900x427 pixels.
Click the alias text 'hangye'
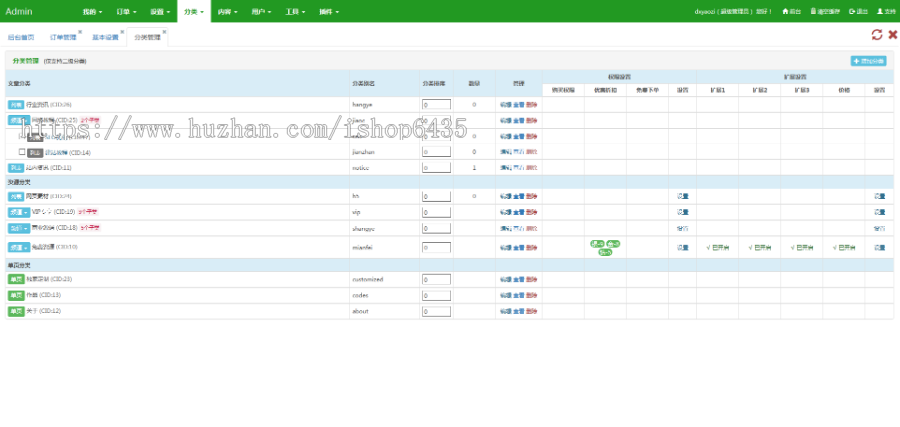pyautogui.click(x=362, y=105)
